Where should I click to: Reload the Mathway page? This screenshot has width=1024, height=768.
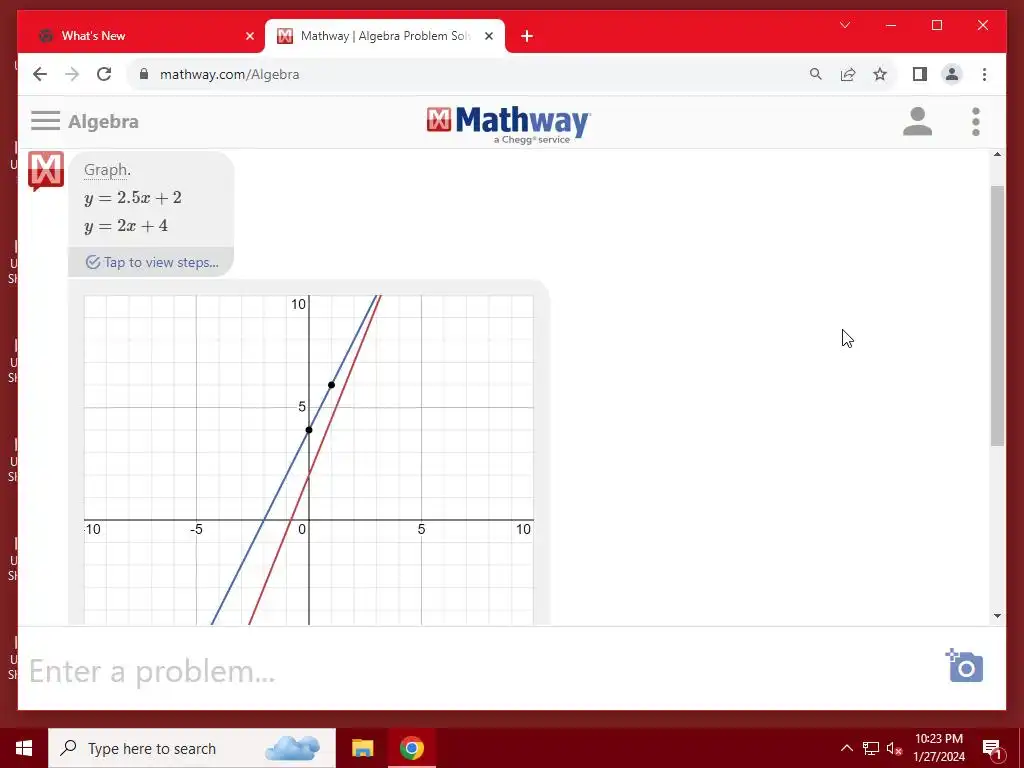point(104,74)
